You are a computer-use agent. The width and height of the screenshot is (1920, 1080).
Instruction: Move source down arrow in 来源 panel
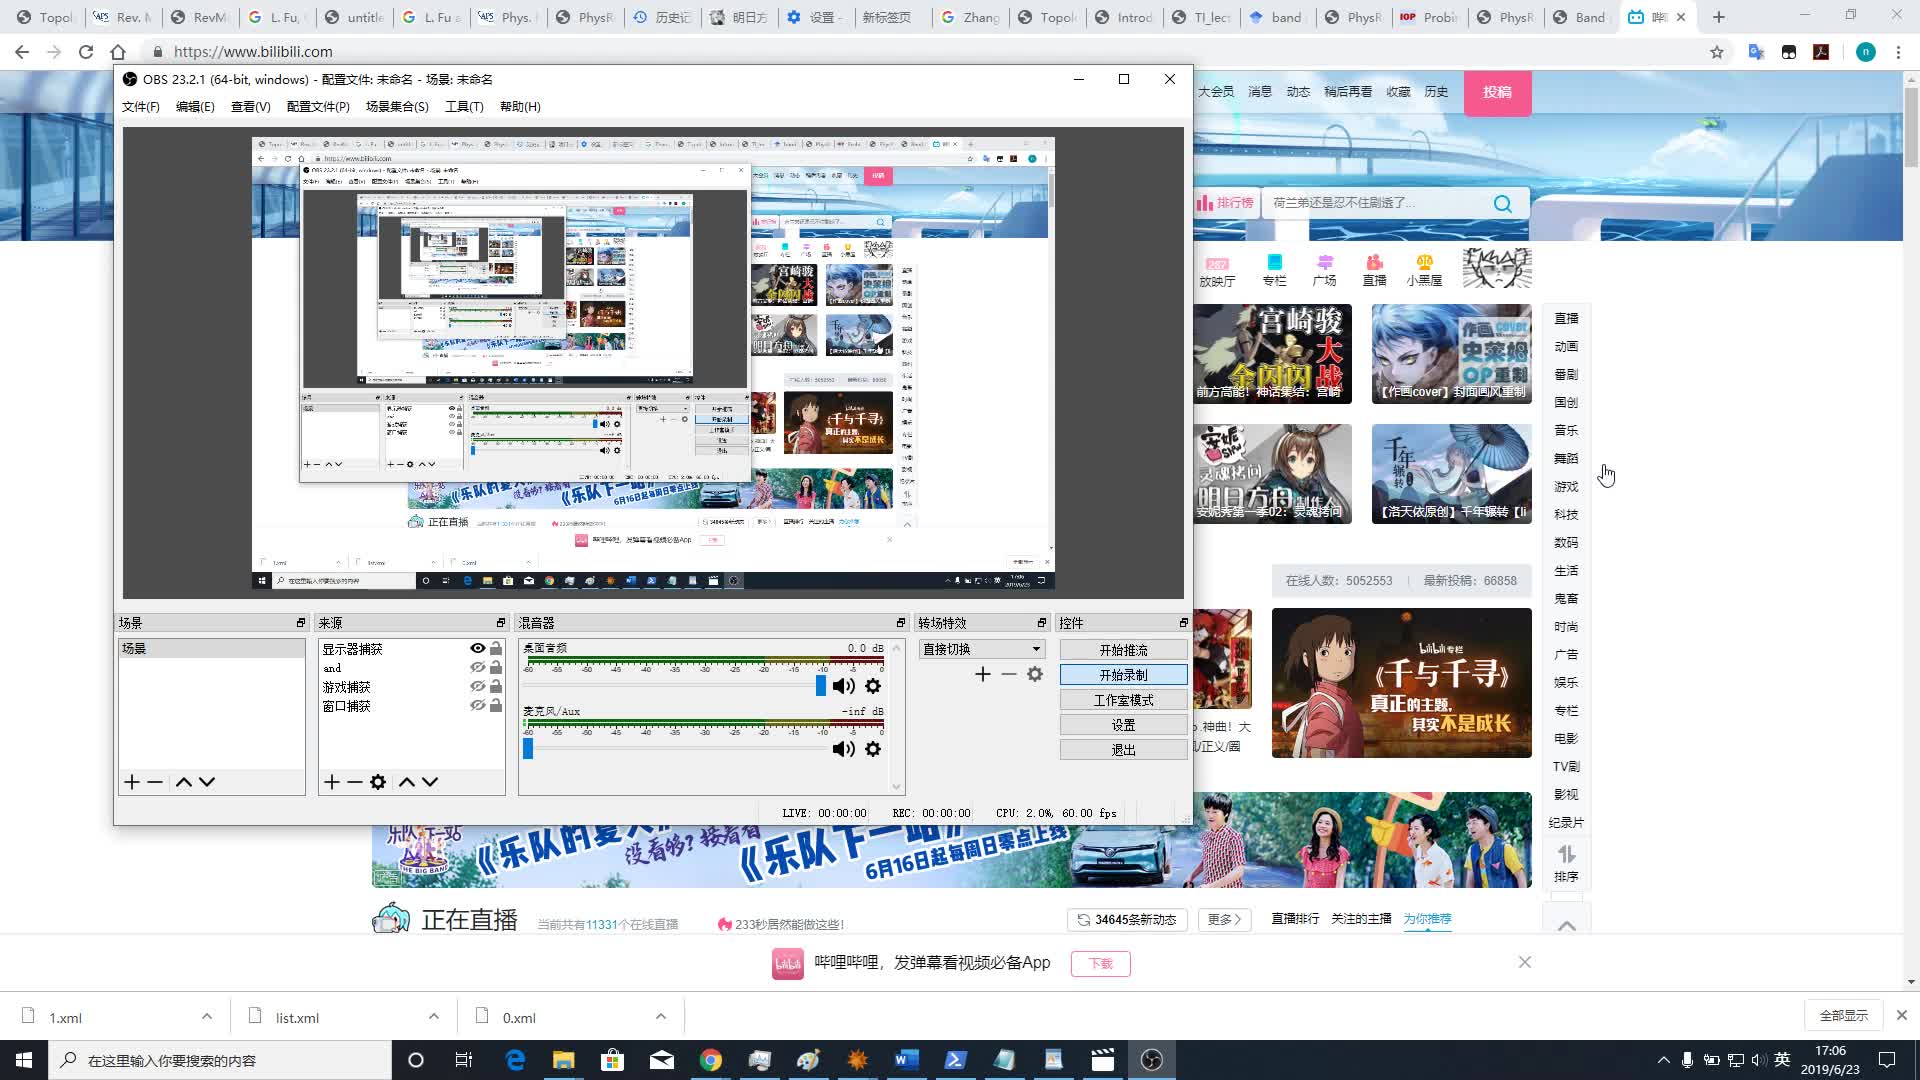click(430, 782)
